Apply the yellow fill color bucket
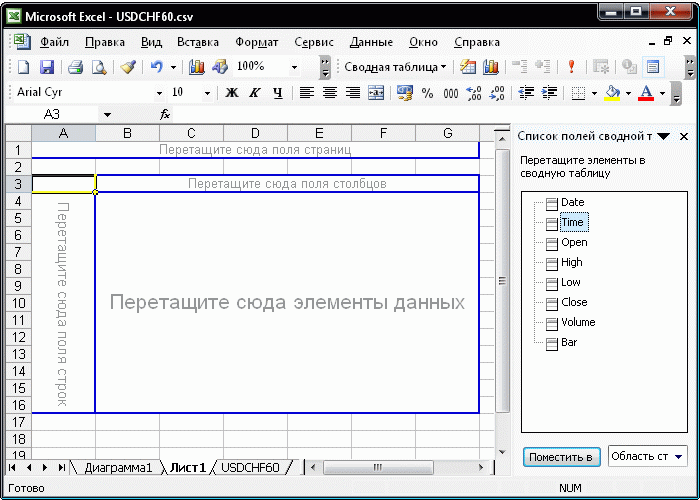The width and height of the screenshot is (700, 500). pos(612,93)
